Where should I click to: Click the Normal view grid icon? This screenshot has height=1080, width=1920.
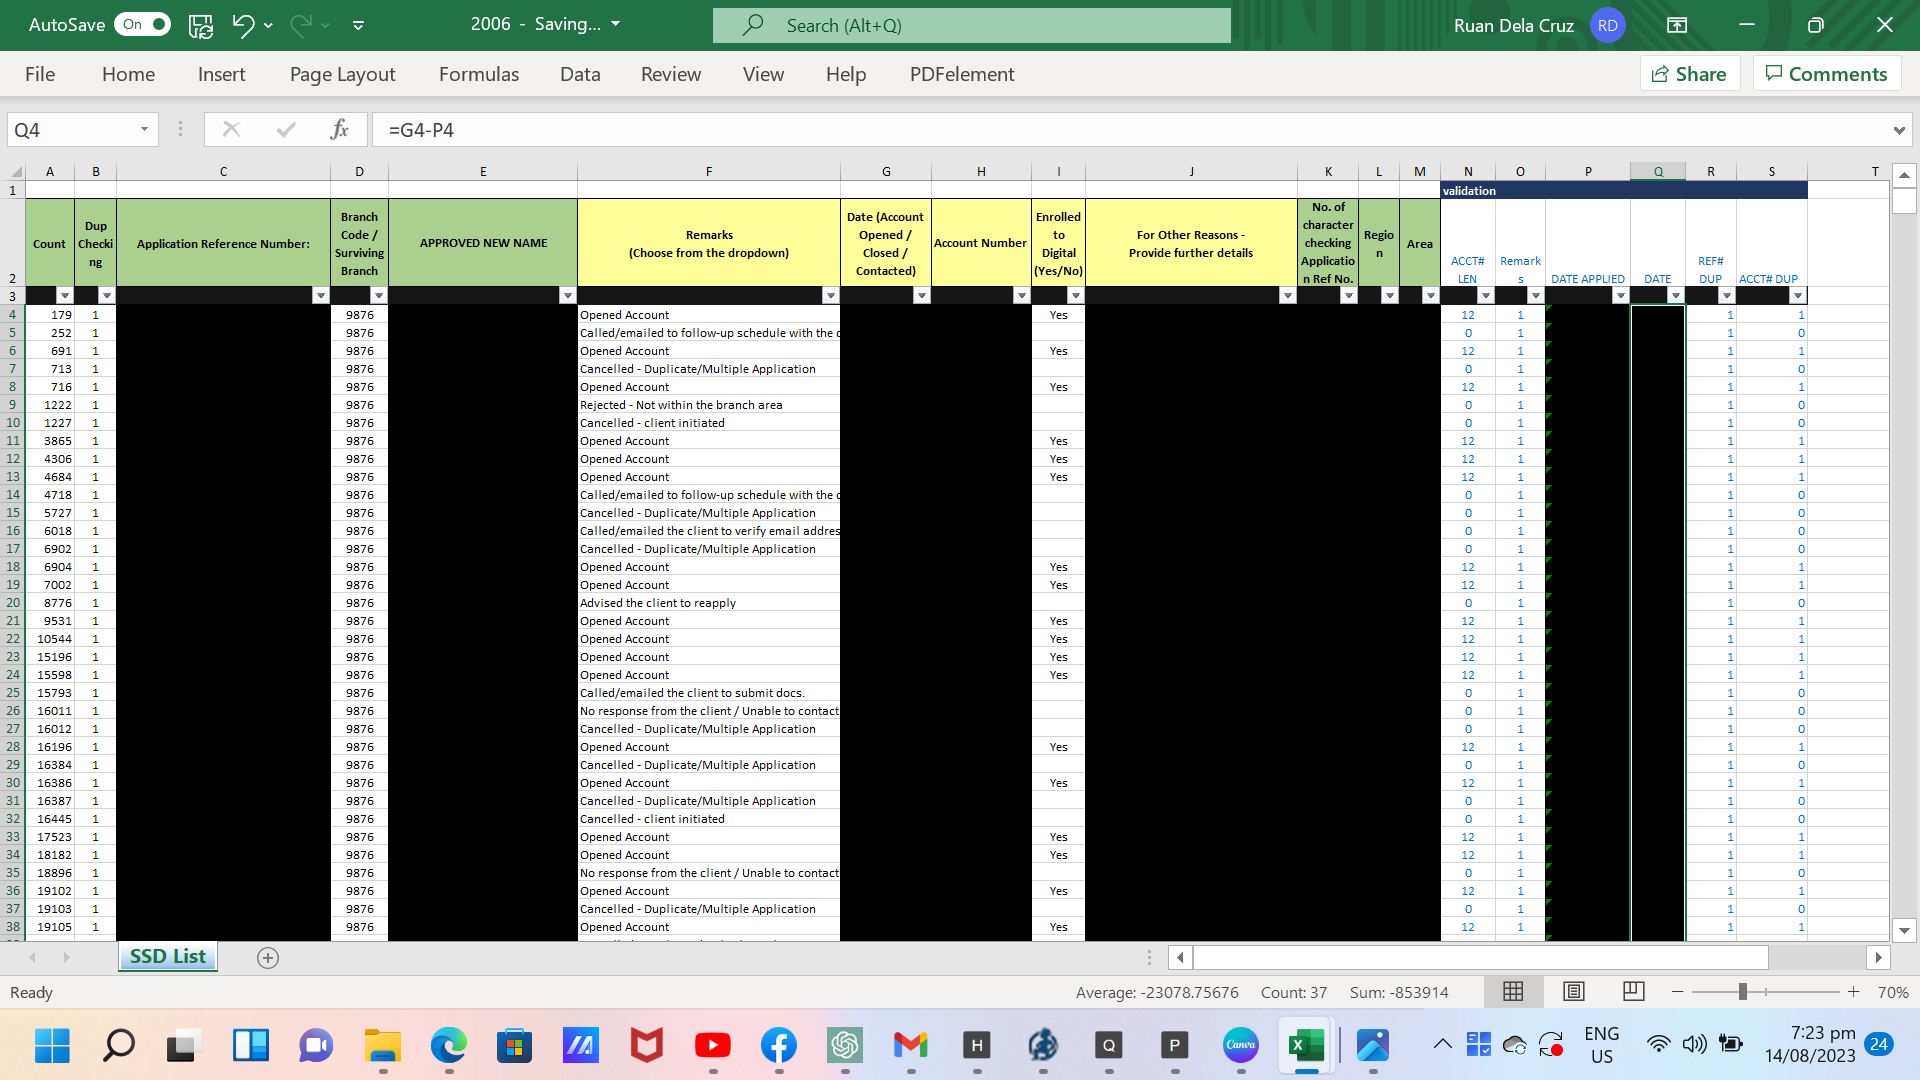(x=1513, y=992)
